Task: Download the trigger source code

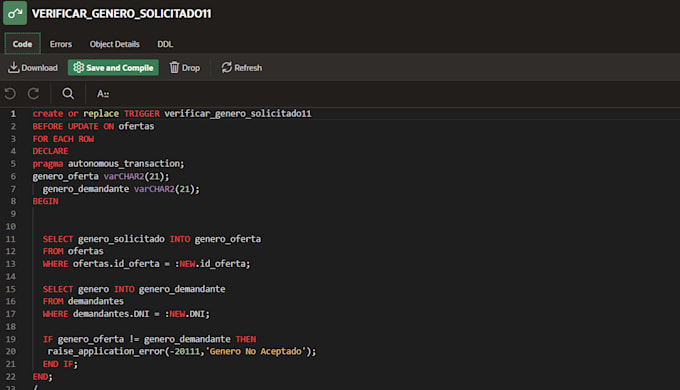Action: click(33, 68)
